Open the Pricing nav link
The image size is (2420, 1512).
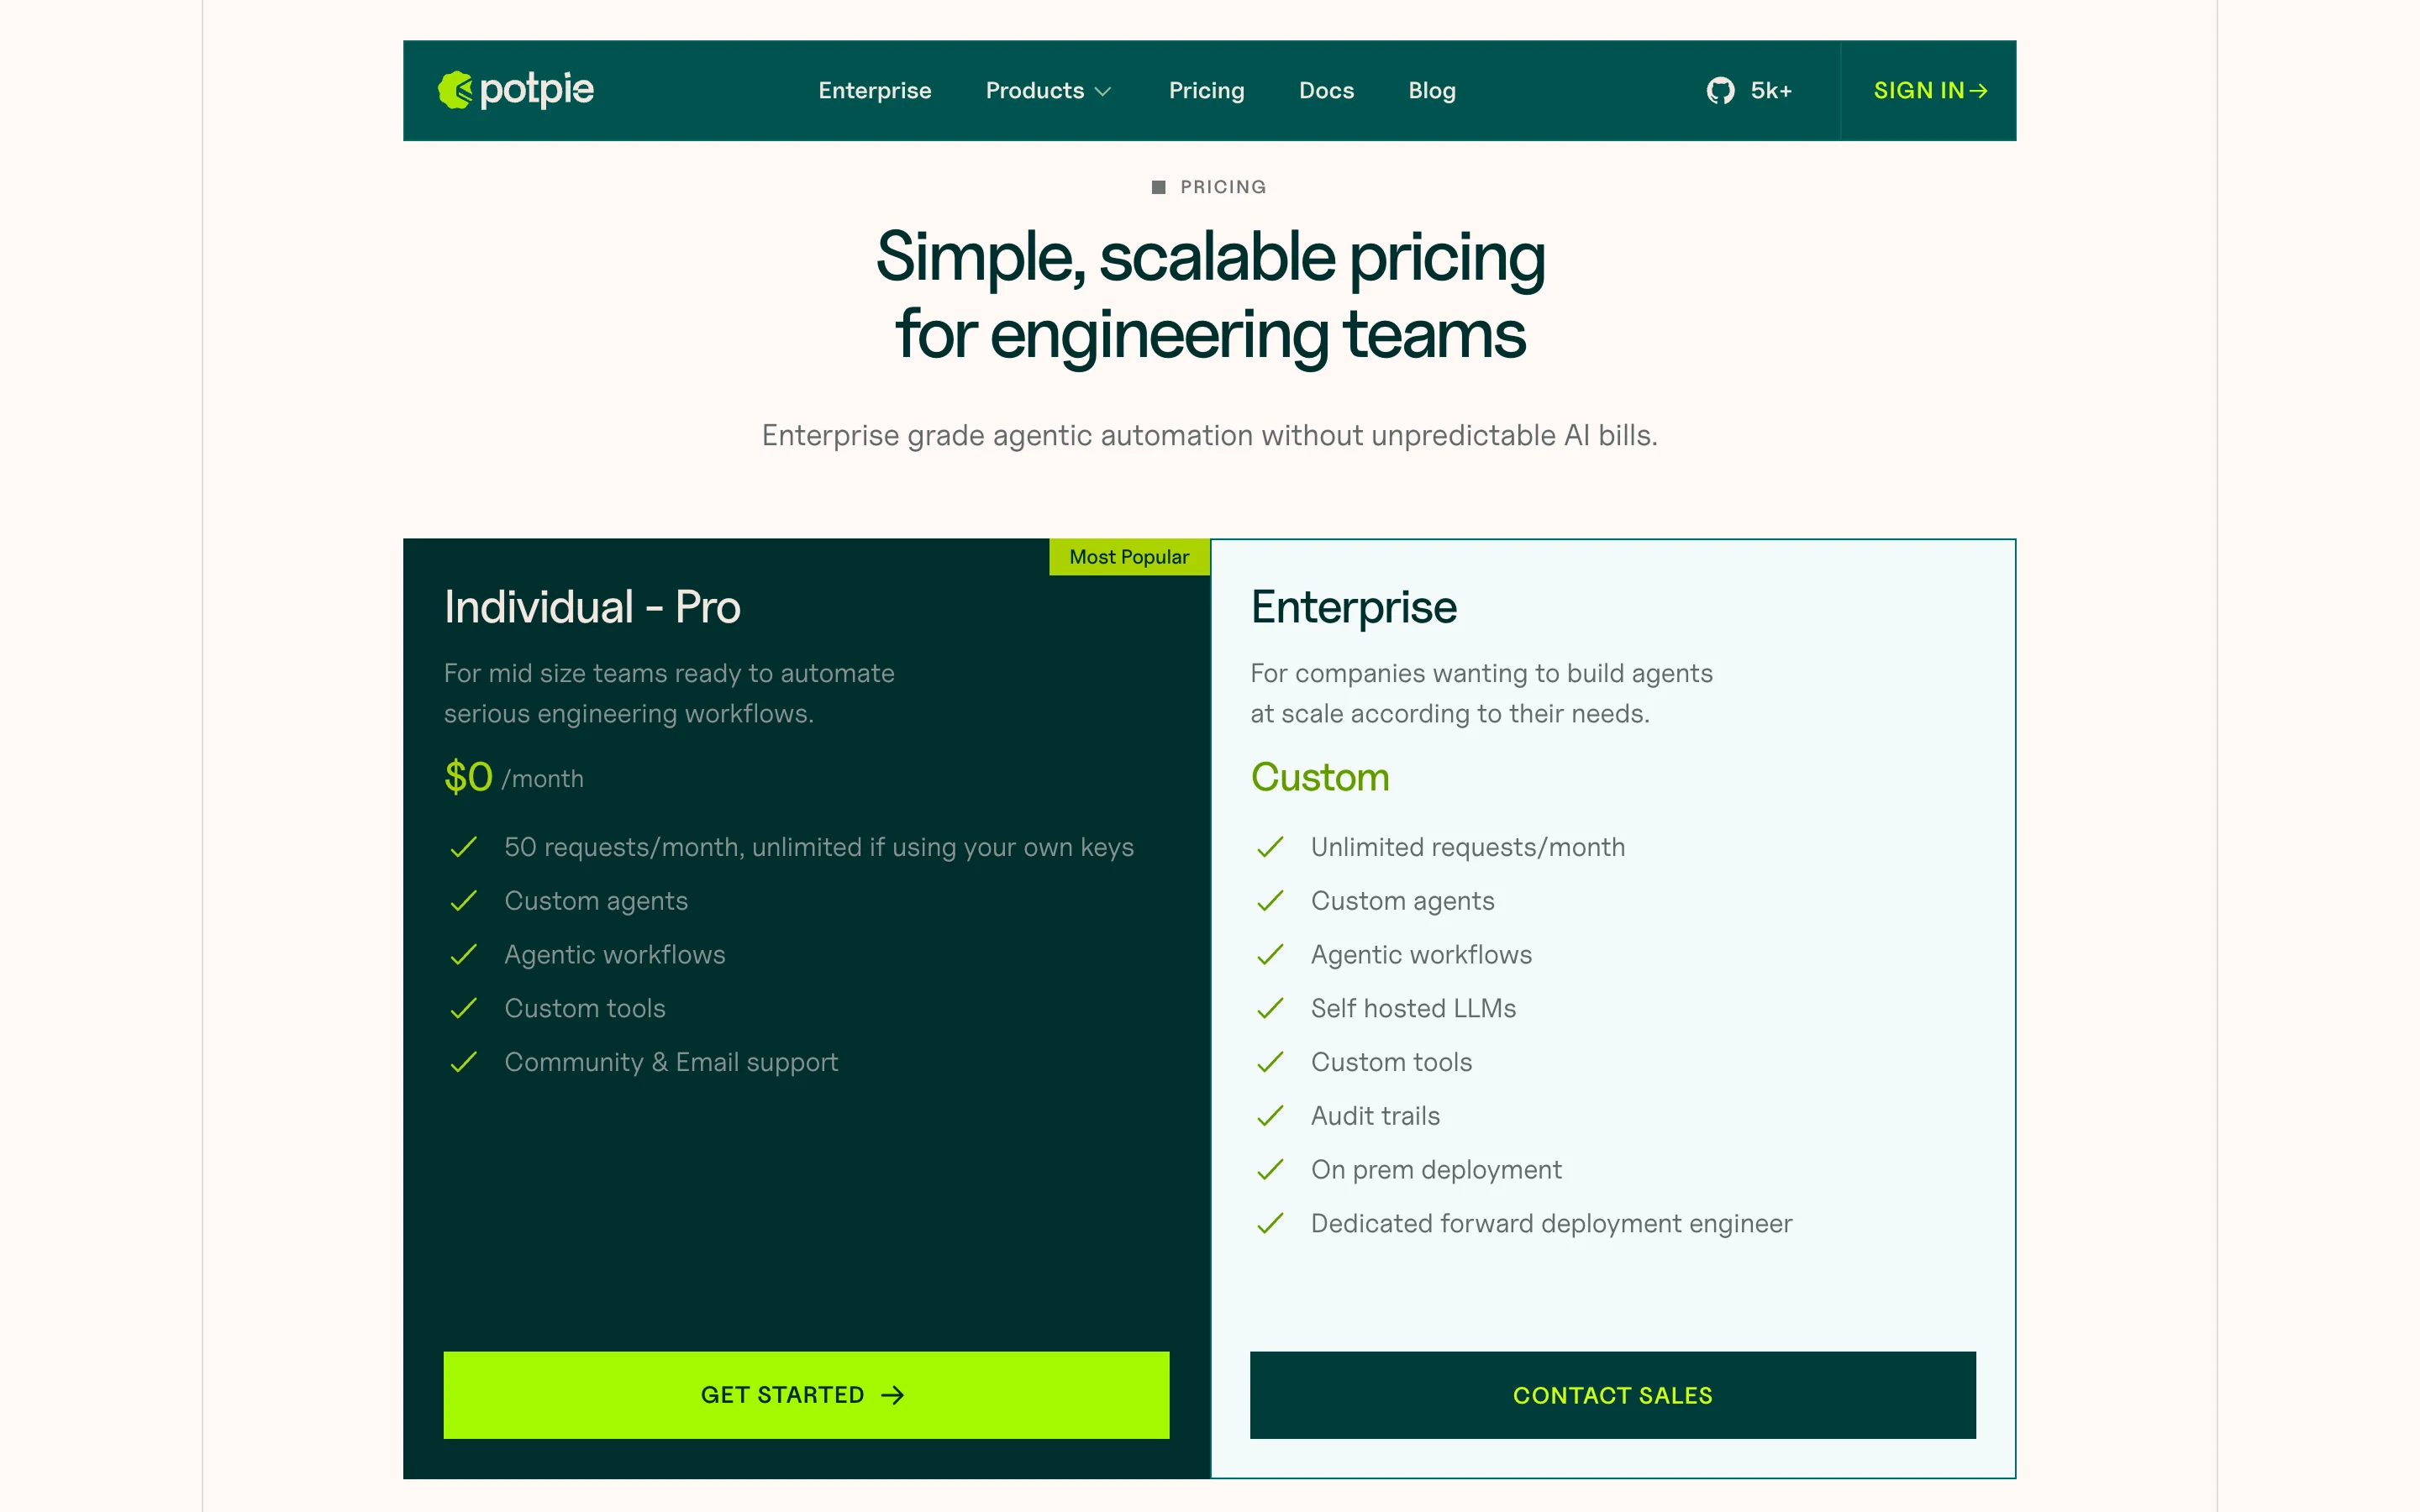coord(1206,91)
